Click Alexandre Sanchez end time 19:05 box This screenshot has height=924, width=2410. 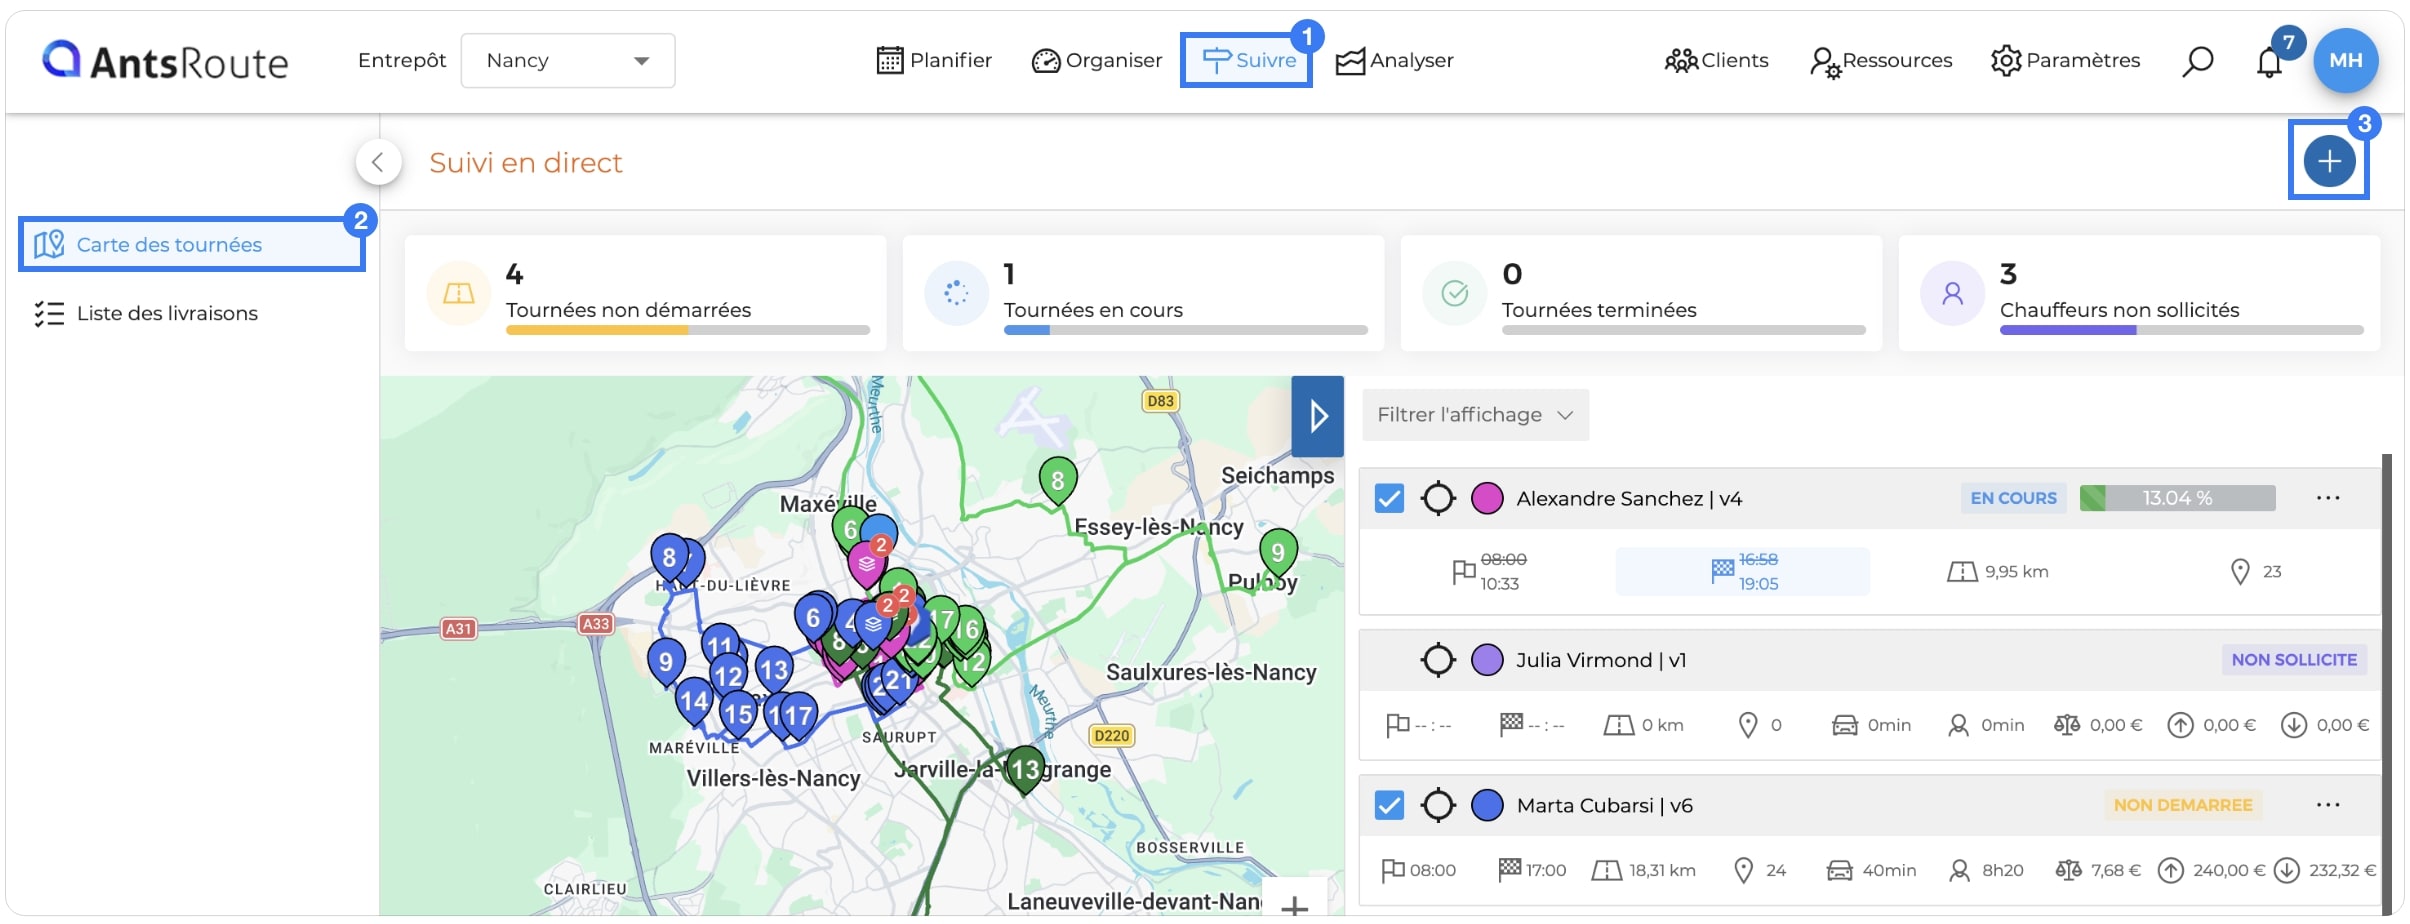click(1743, 571)
